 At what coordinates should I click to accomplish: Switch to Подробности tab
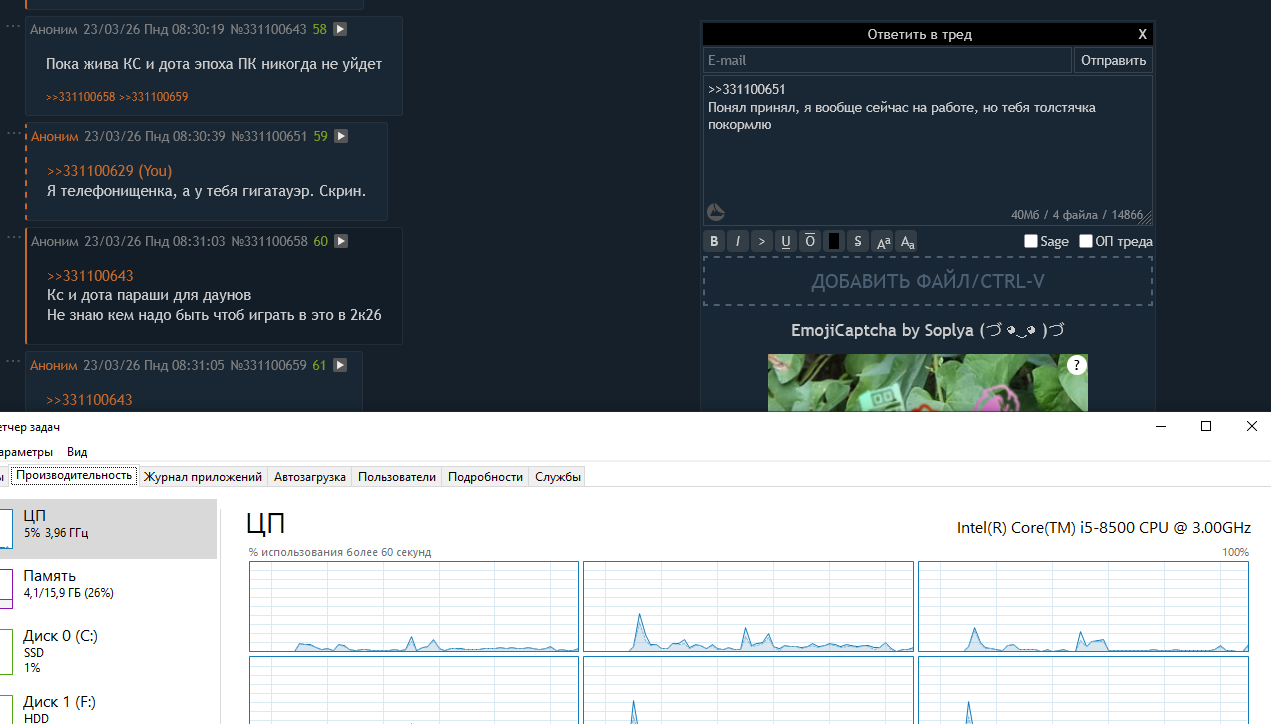(486, 477)
